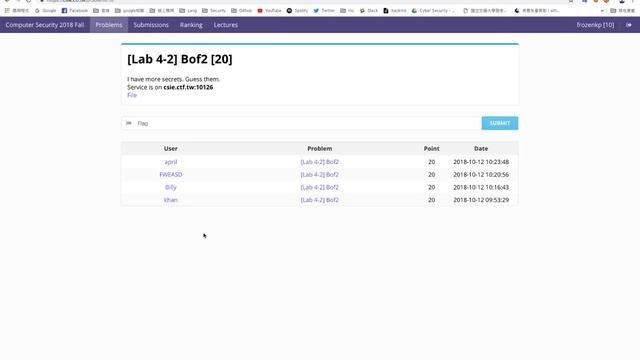
Task: Open Bof2 problem link in FWEASD's row
Action: point(320,175)
